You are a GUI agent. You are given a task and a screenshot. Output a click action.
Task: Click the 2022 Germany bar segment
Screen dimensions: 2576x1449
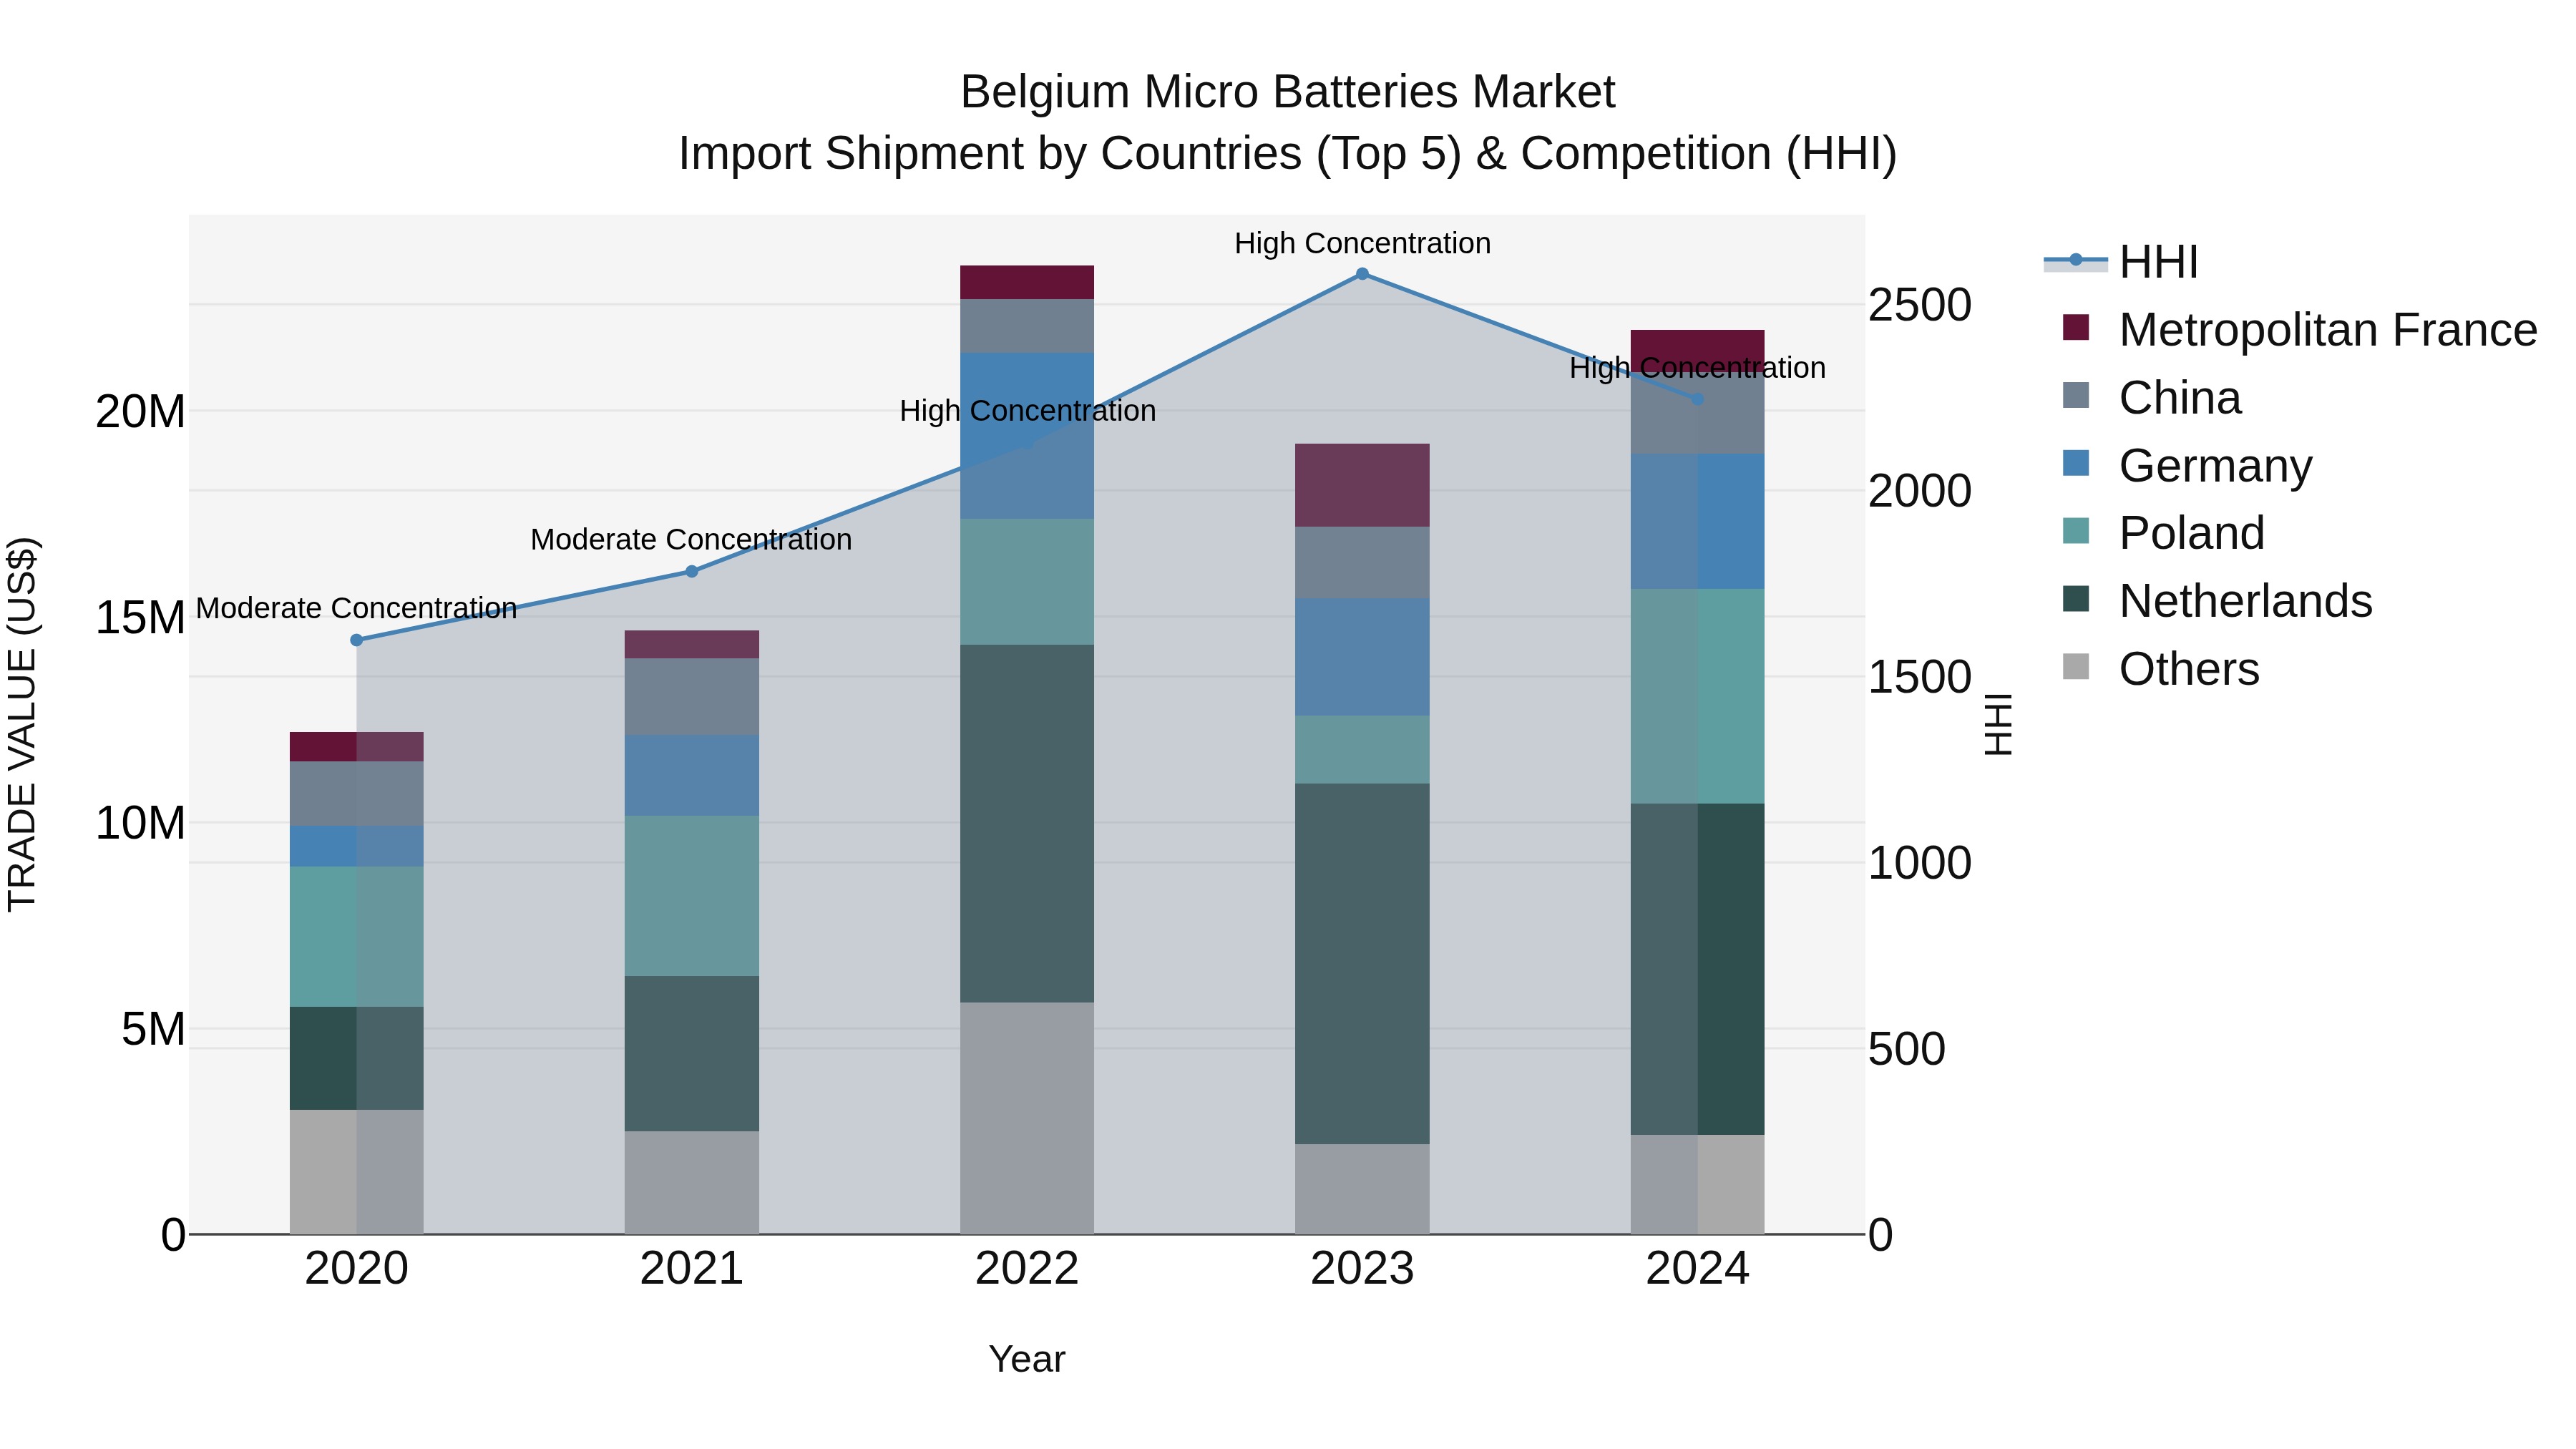pos(1027,436)
